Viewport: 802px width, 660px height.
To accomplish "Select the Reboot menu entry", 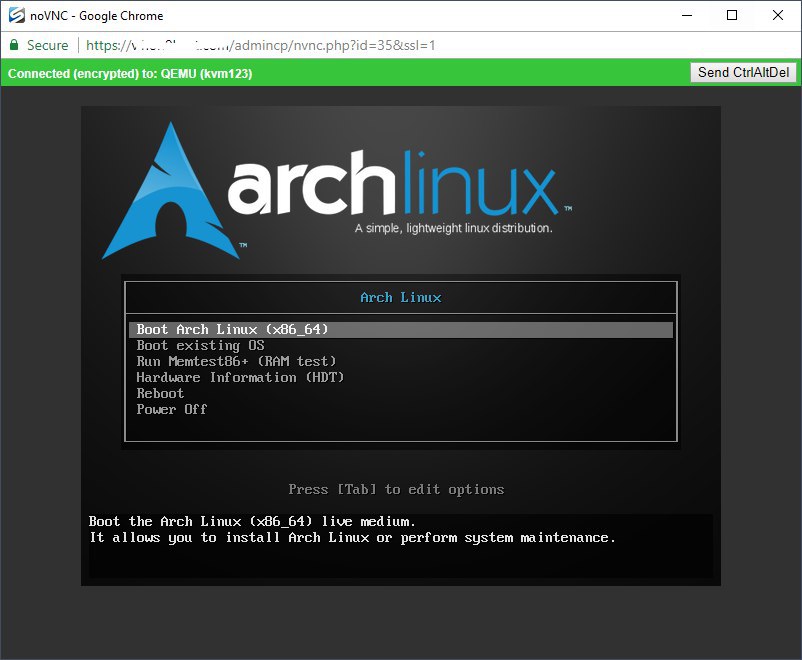I will (x=160, y=393).
